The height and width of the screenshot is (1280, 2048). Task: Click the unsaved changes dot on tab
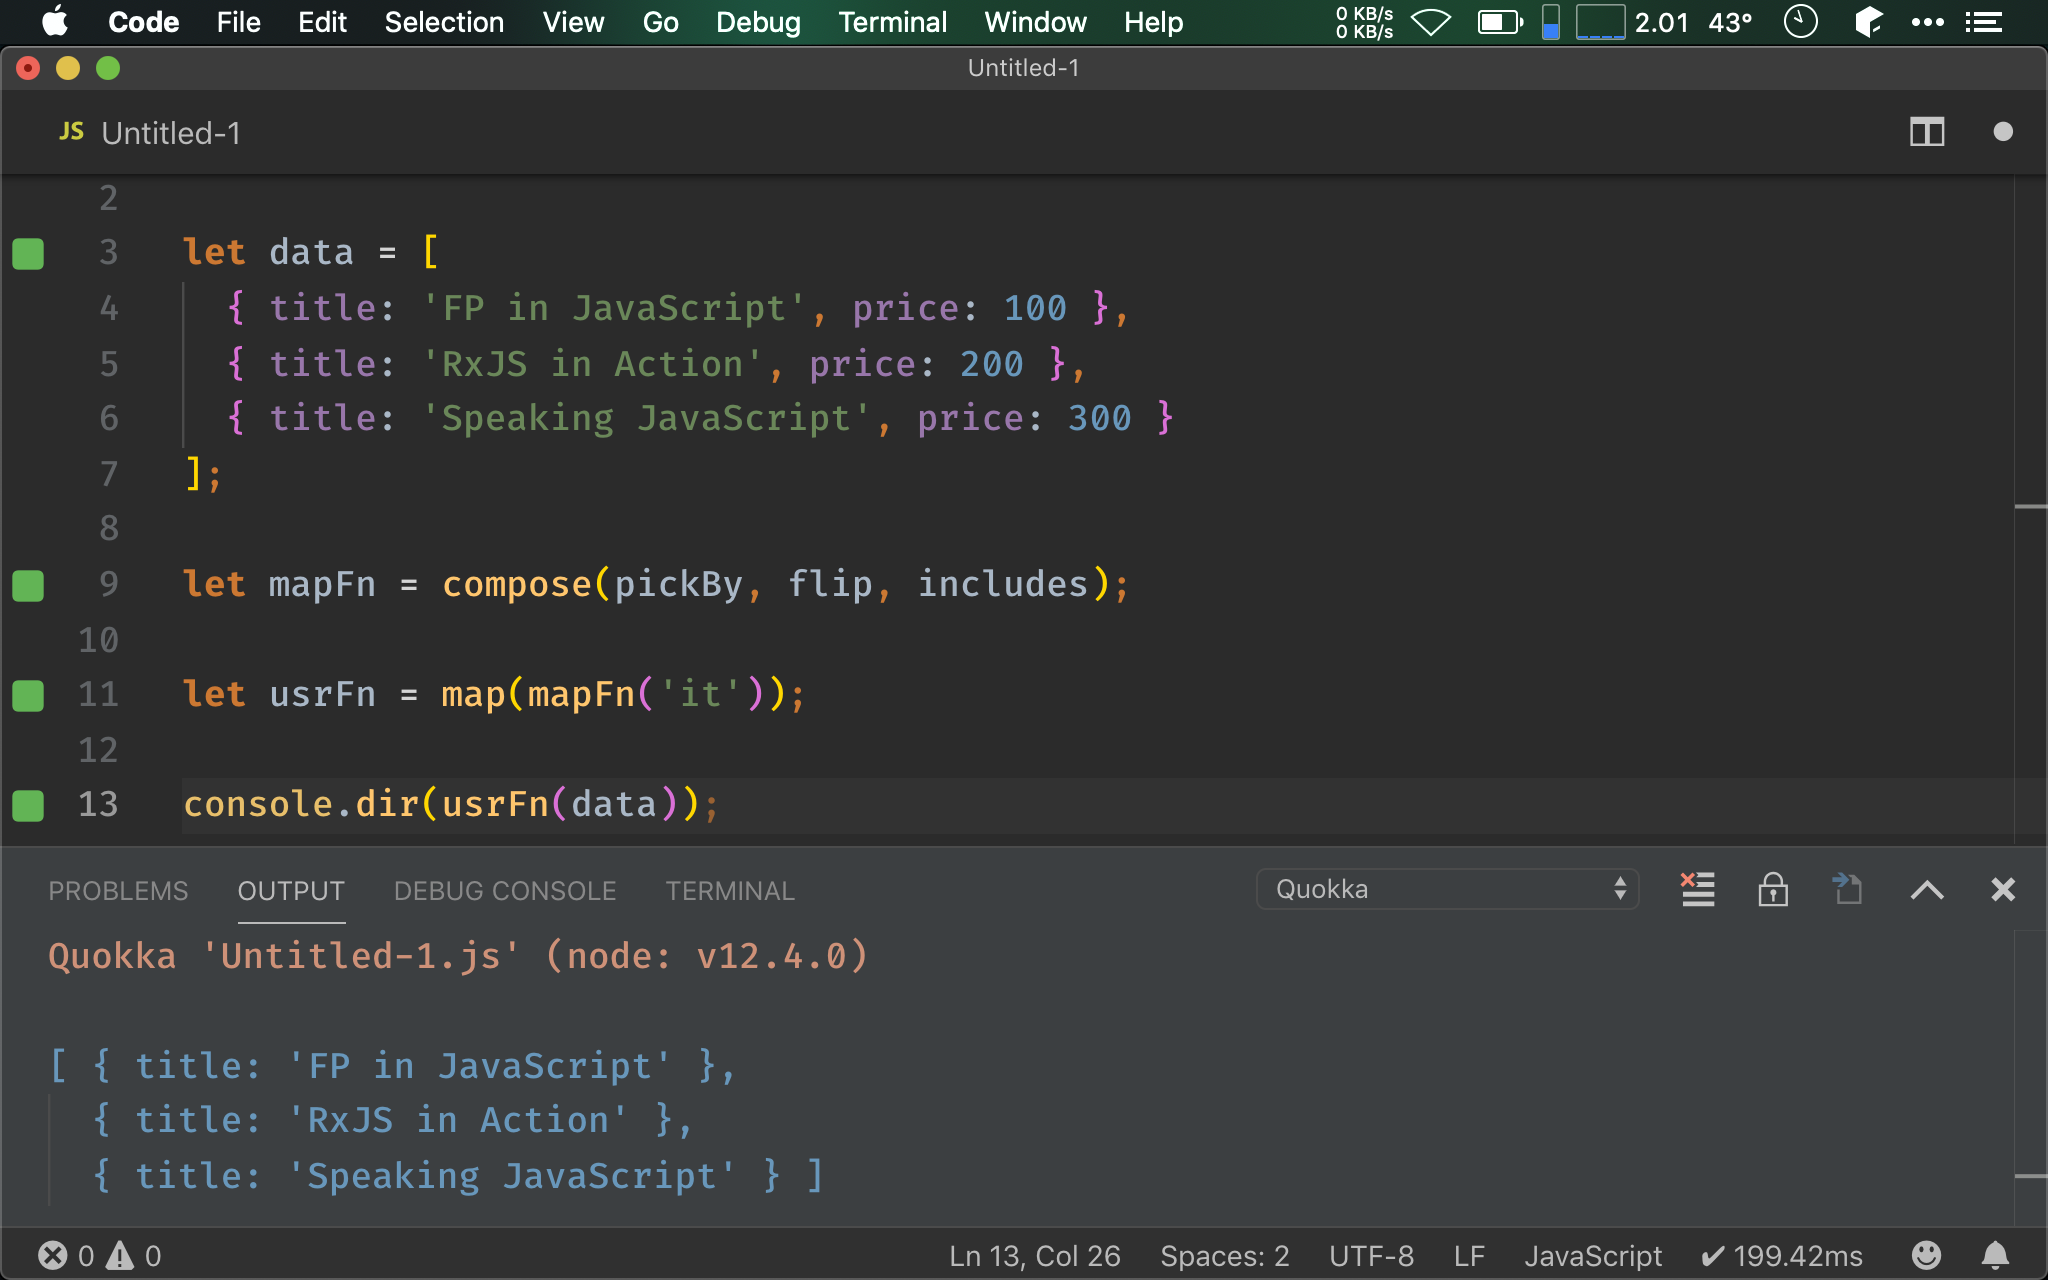(x=2002, y=132)
